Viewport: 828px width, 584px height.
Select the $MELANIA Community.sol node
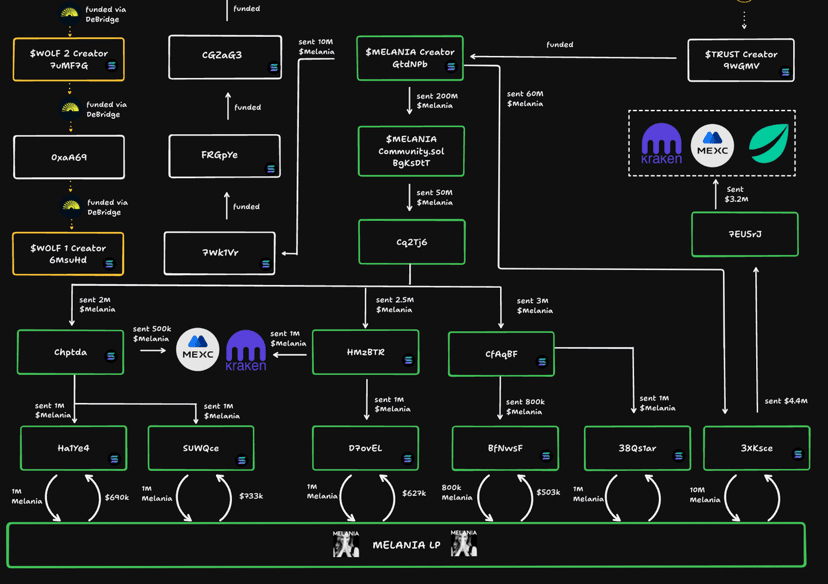coord(411,151)
